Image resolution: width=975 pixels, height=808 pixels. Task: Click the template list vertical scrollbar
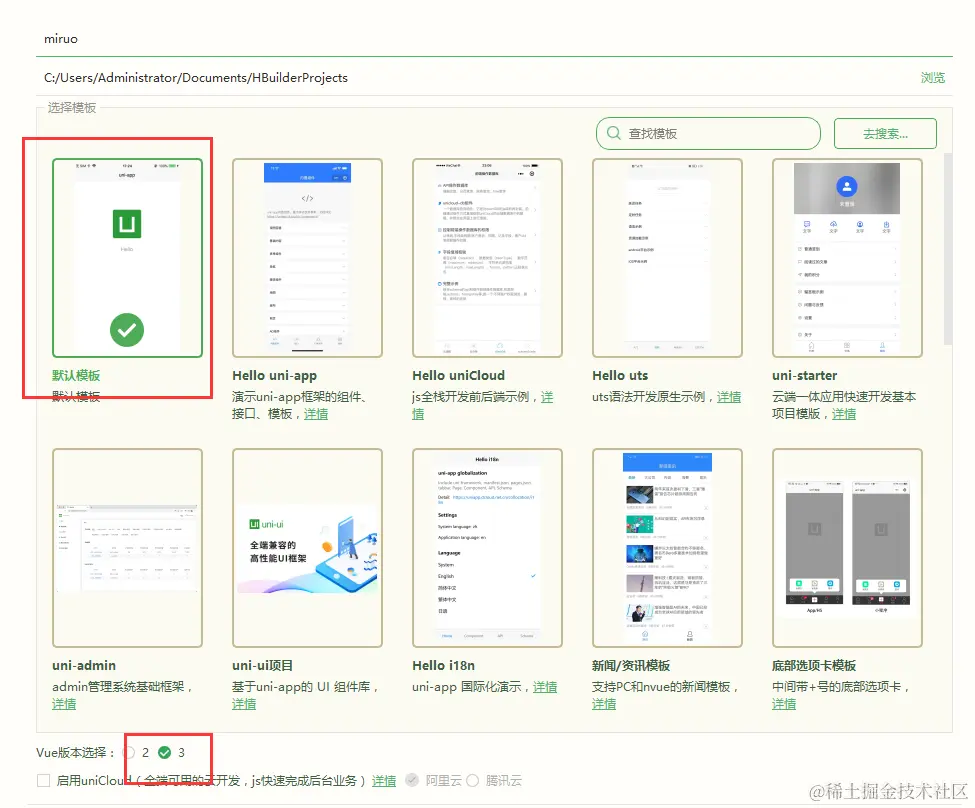point(948,249)
